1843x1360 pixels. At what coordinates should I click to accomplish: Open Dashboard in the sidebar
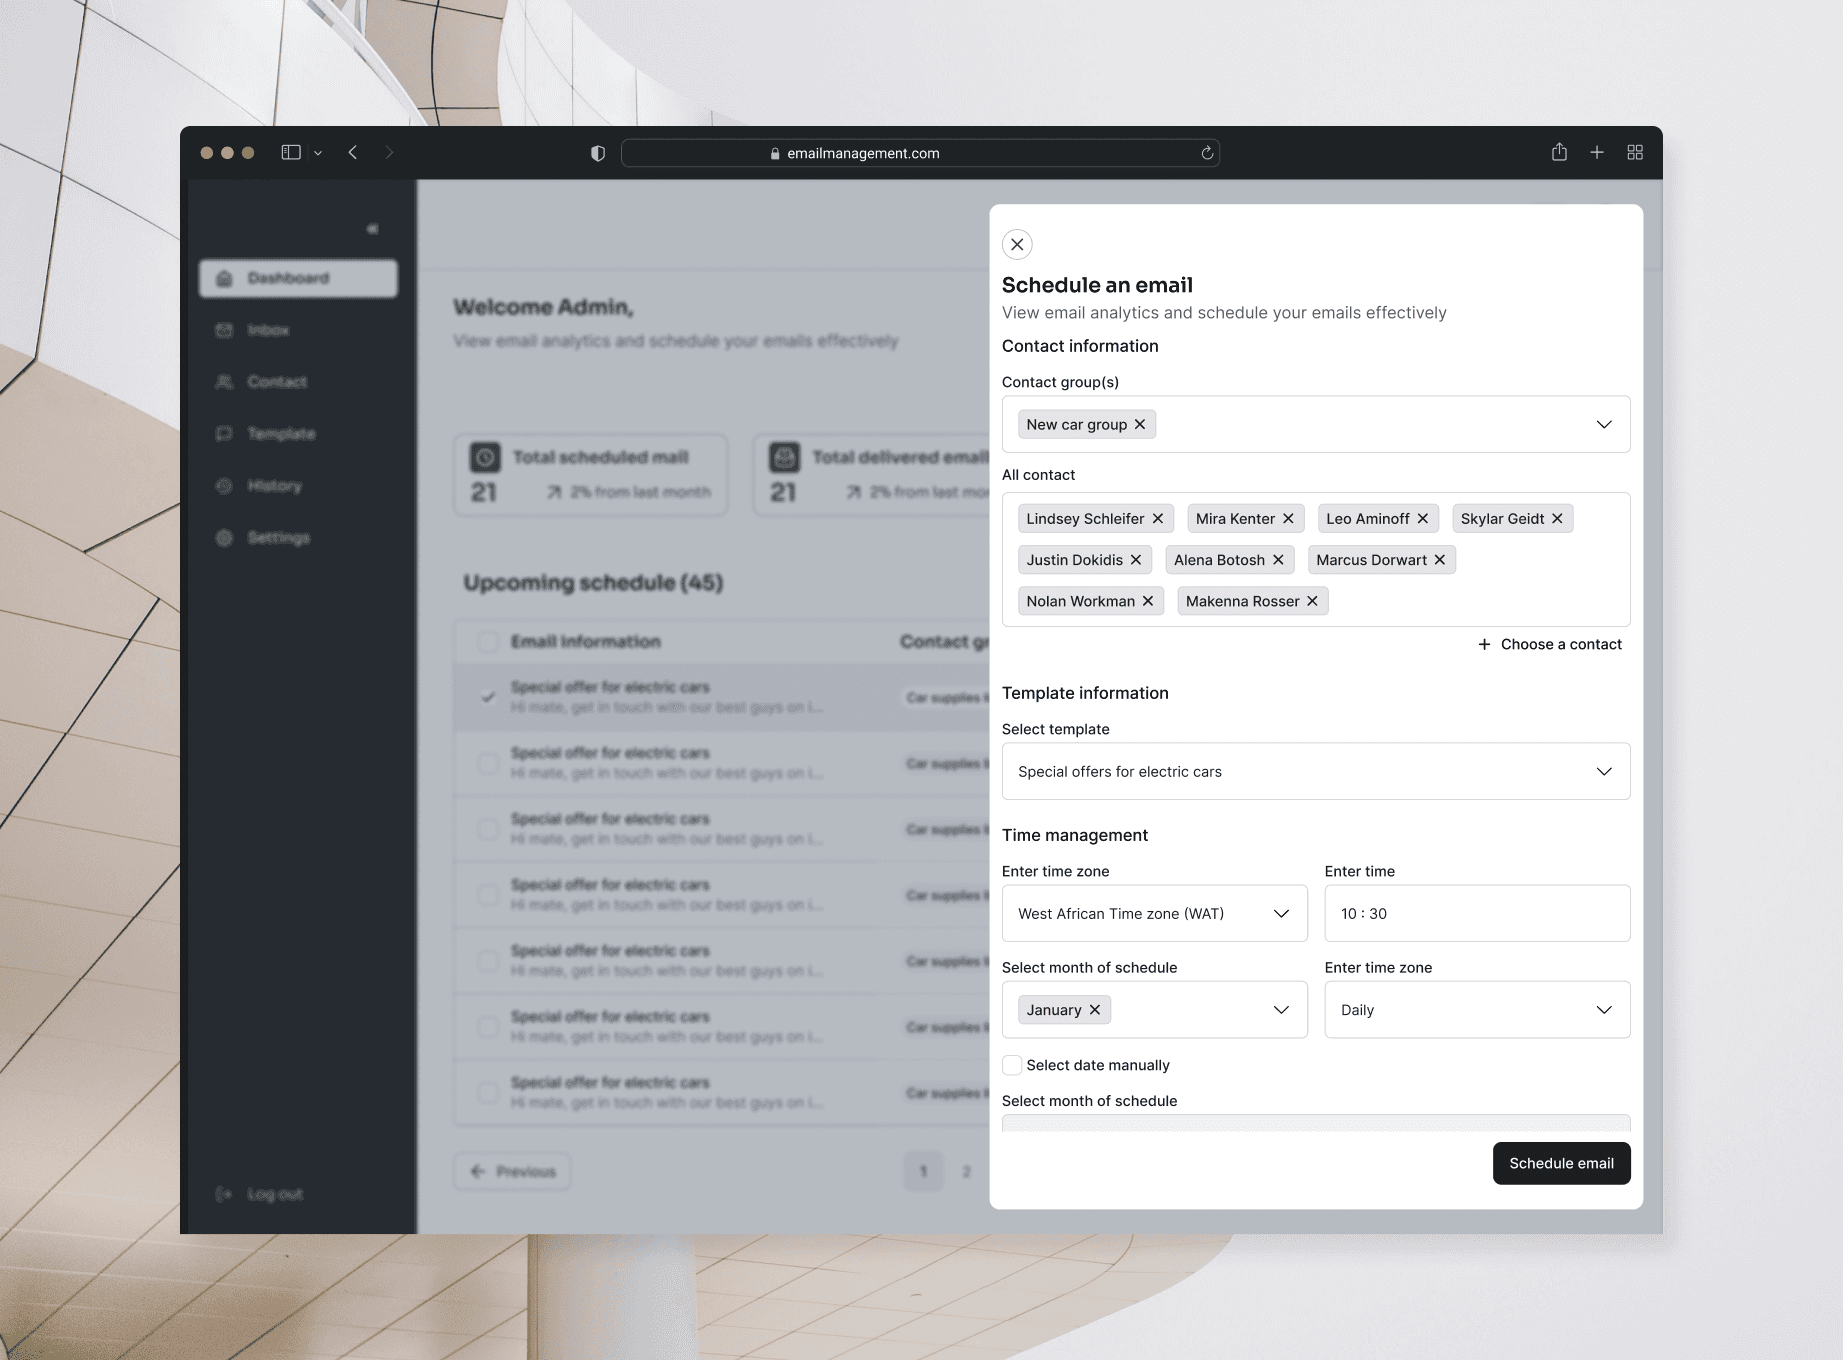click(299, 278)
